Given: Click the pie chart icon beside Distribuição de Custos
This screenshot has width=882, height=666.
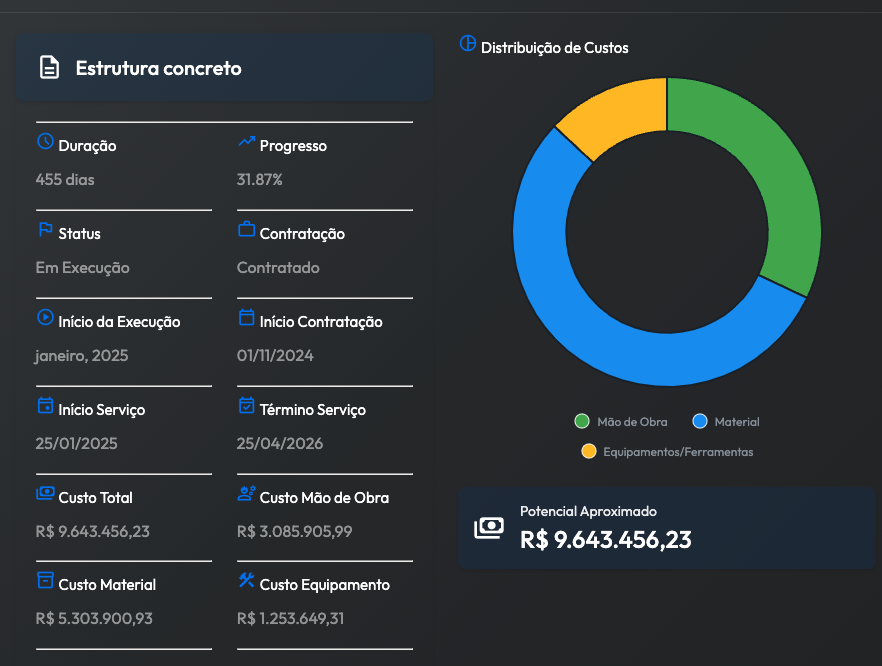Looking at the screenshot, I should tap(468, 45).
